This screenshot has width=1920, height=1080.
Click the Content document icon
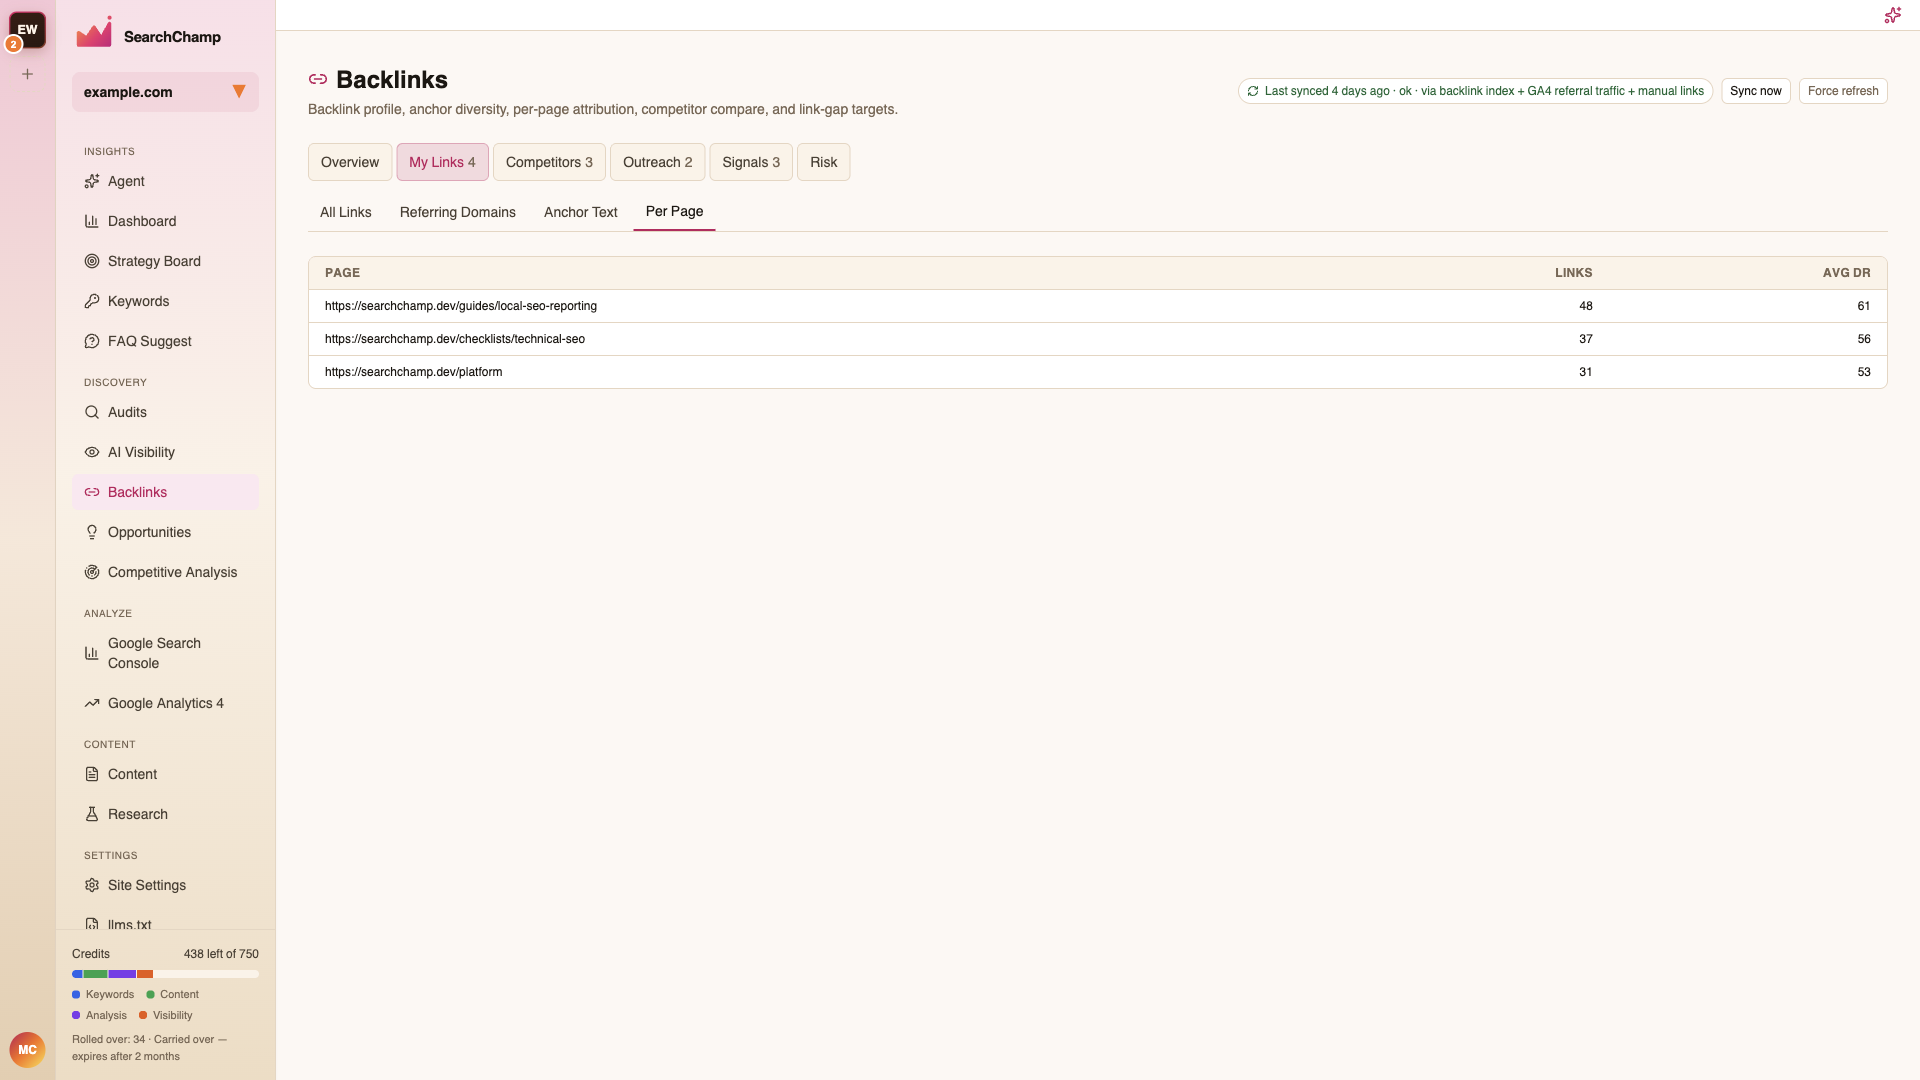(x=92, y=774)
